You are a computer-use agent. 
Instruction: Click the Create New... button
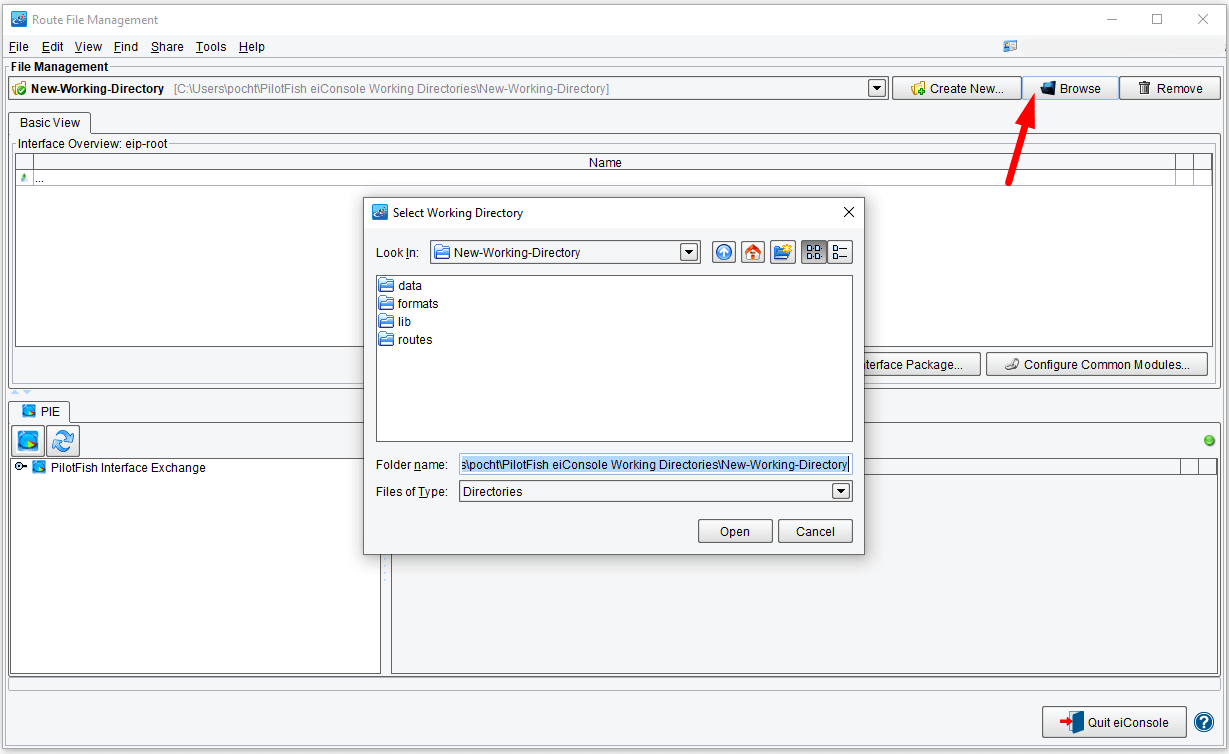[x=956, y=88]
